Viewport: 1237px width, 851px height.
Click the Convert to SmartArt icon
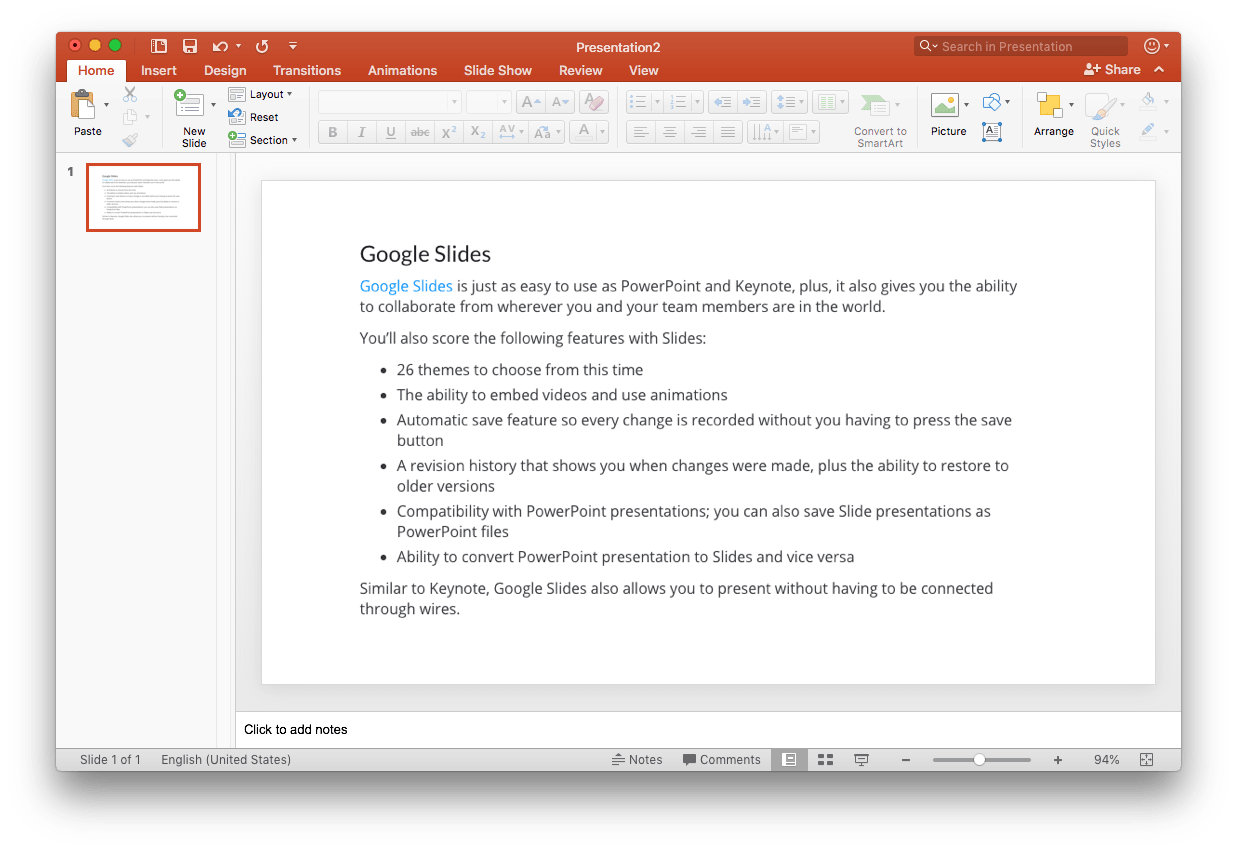click(875, 104)
